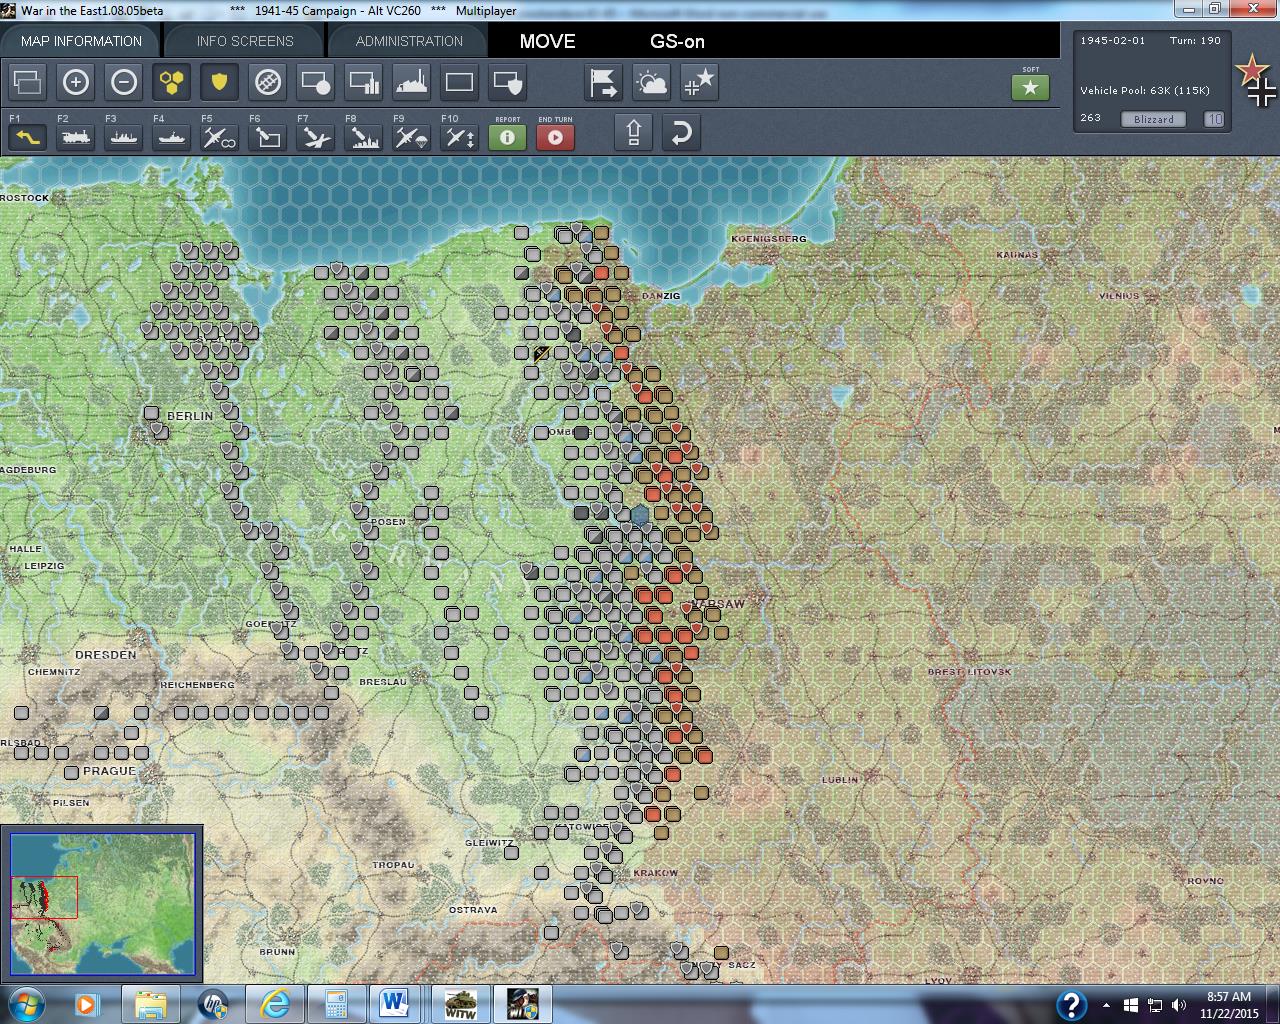Click the Brest Litovsk label on map
Viewport: 1280px width, 1024px height.
click(x=969, y=672)
